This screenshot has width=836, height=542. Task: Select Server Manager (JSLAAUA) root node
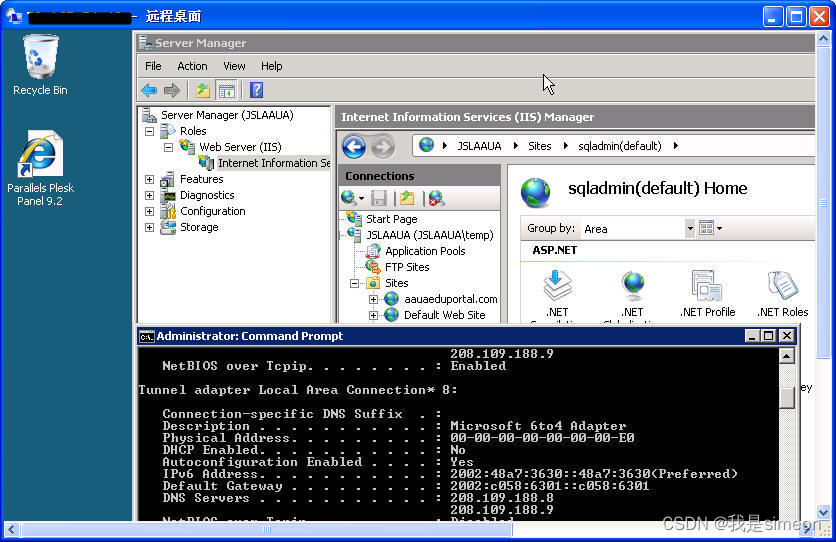point(227,115)
